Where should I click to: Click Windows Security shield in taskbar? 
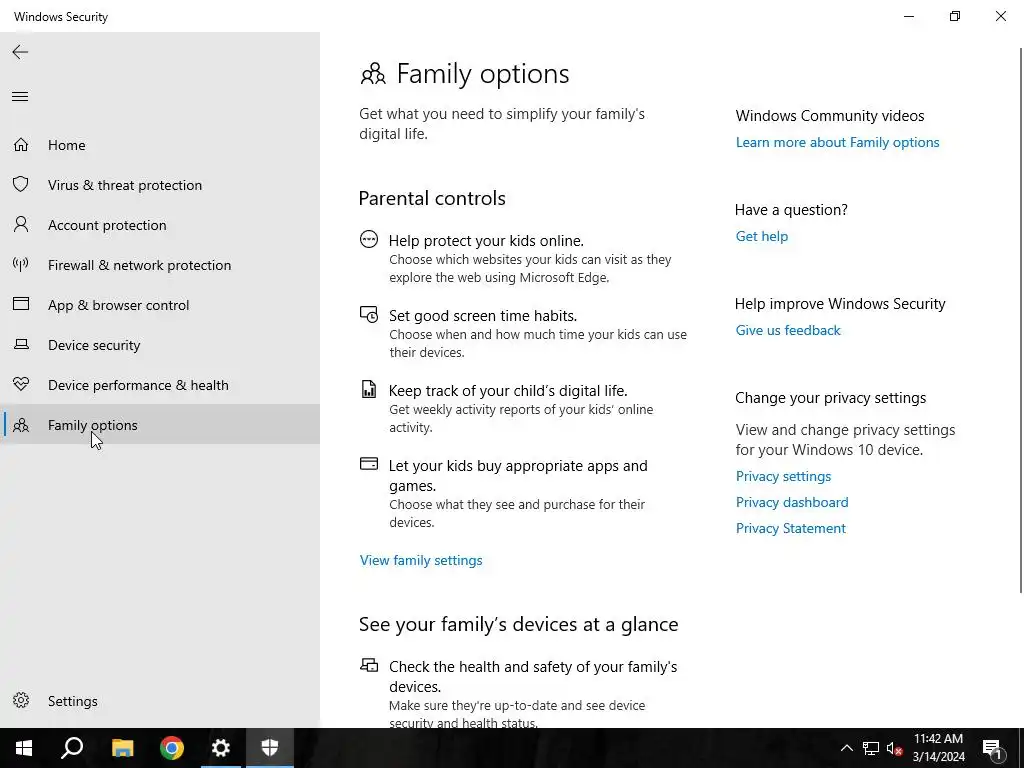pyautogui.click(x=270, y=748)
